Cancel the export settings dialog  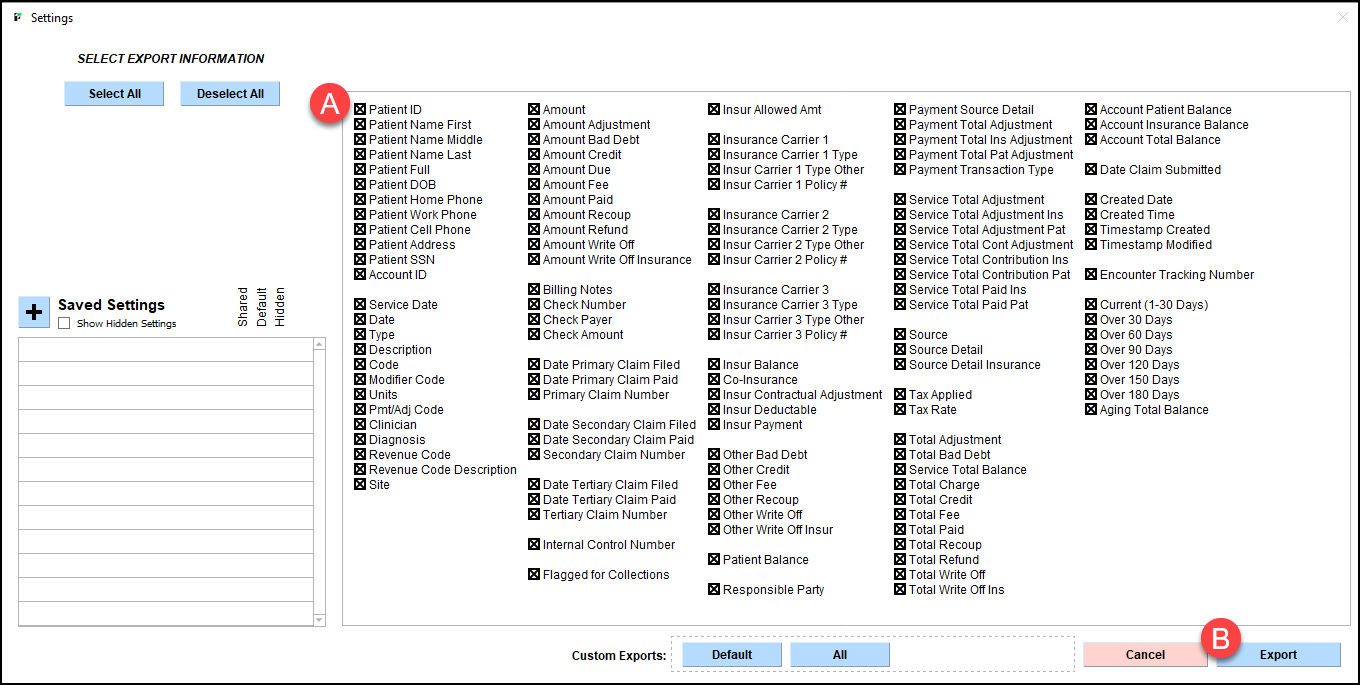pyautogui.click(x=1144, y=655)
